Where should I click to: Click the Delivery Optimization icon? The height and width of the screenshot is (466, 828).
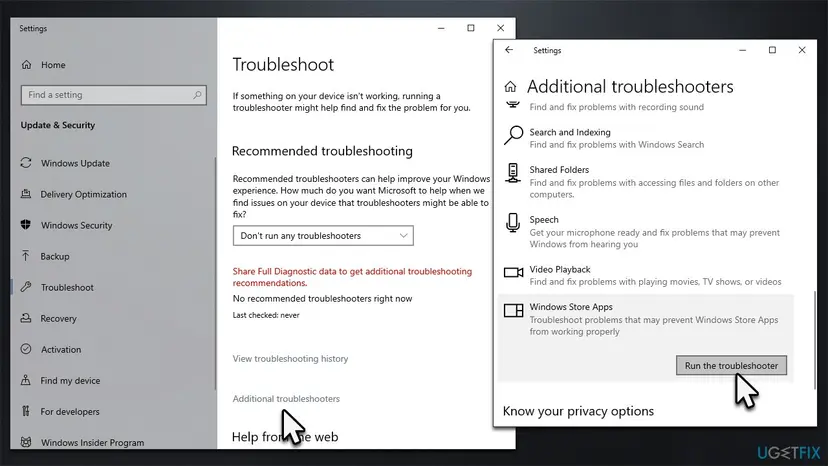point(26,194)
